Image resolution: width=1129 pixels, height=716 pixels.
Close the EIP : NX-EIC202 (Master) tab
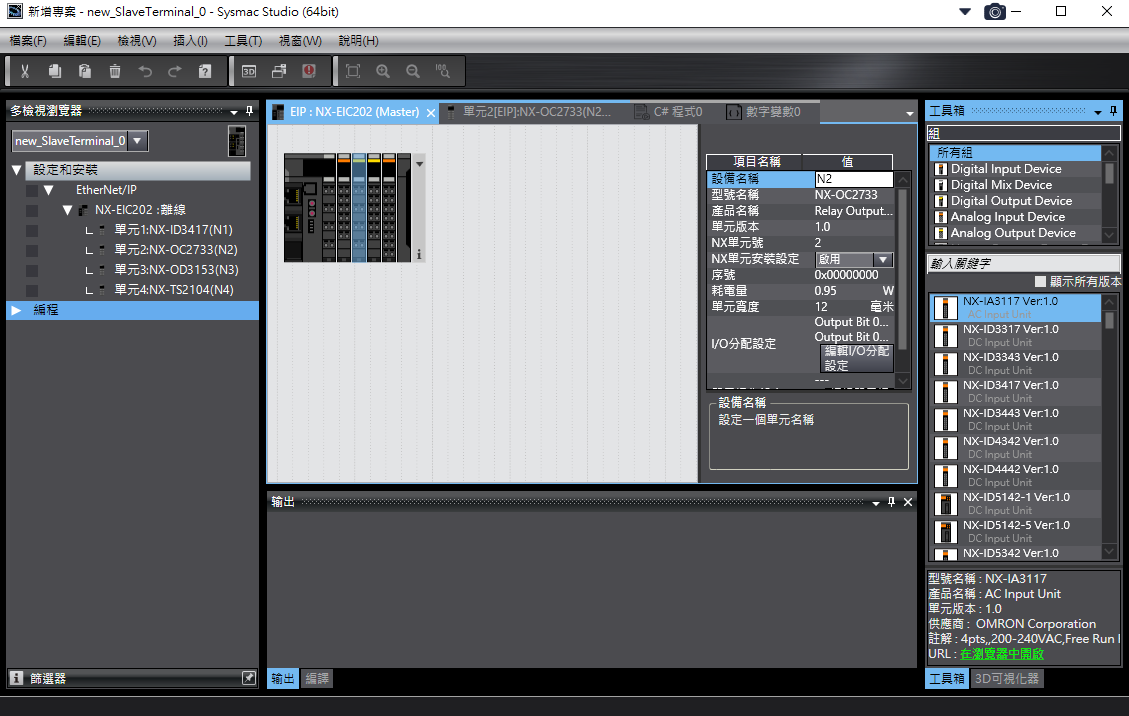(x=431, y=113)
